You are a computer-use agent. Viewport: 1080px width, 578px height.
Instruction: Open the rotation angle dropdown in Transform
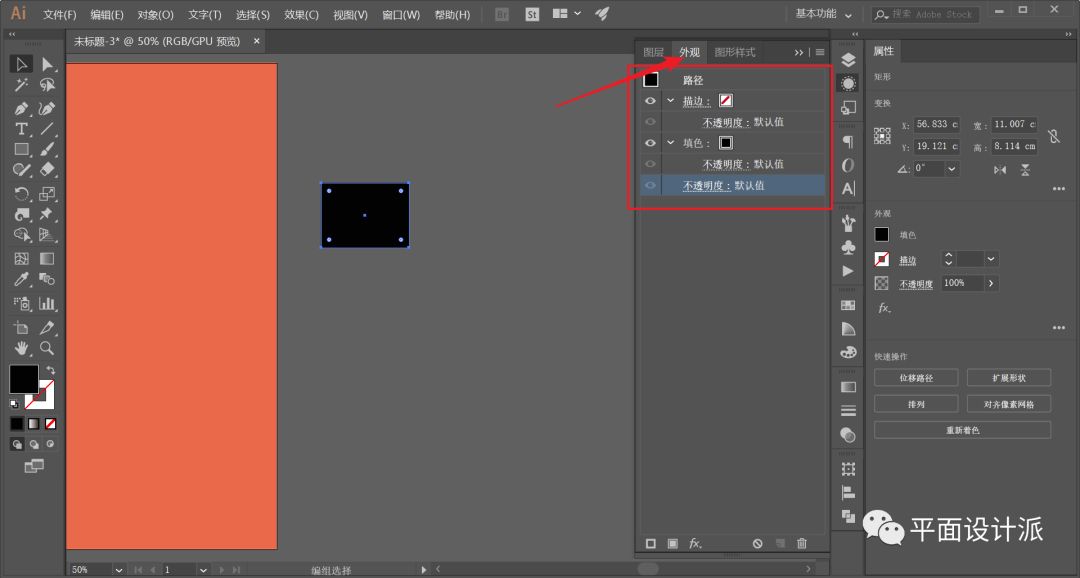click(951, 169)
